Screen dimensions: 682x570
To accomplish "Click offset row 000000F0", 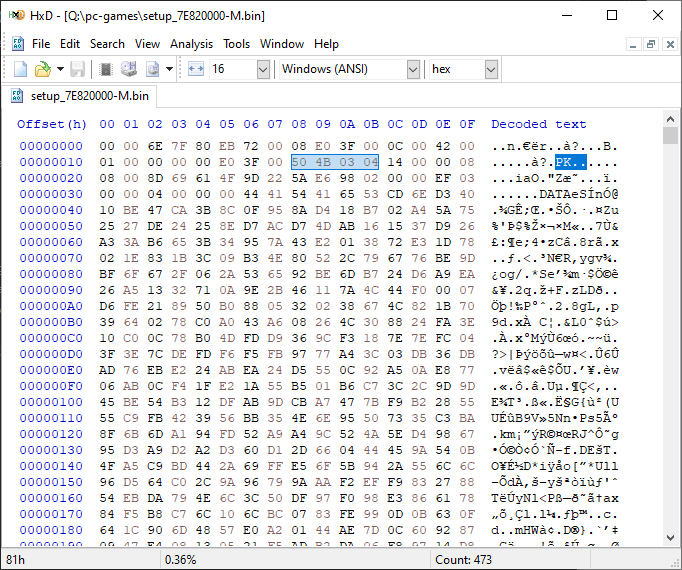I will pos(51,386).
